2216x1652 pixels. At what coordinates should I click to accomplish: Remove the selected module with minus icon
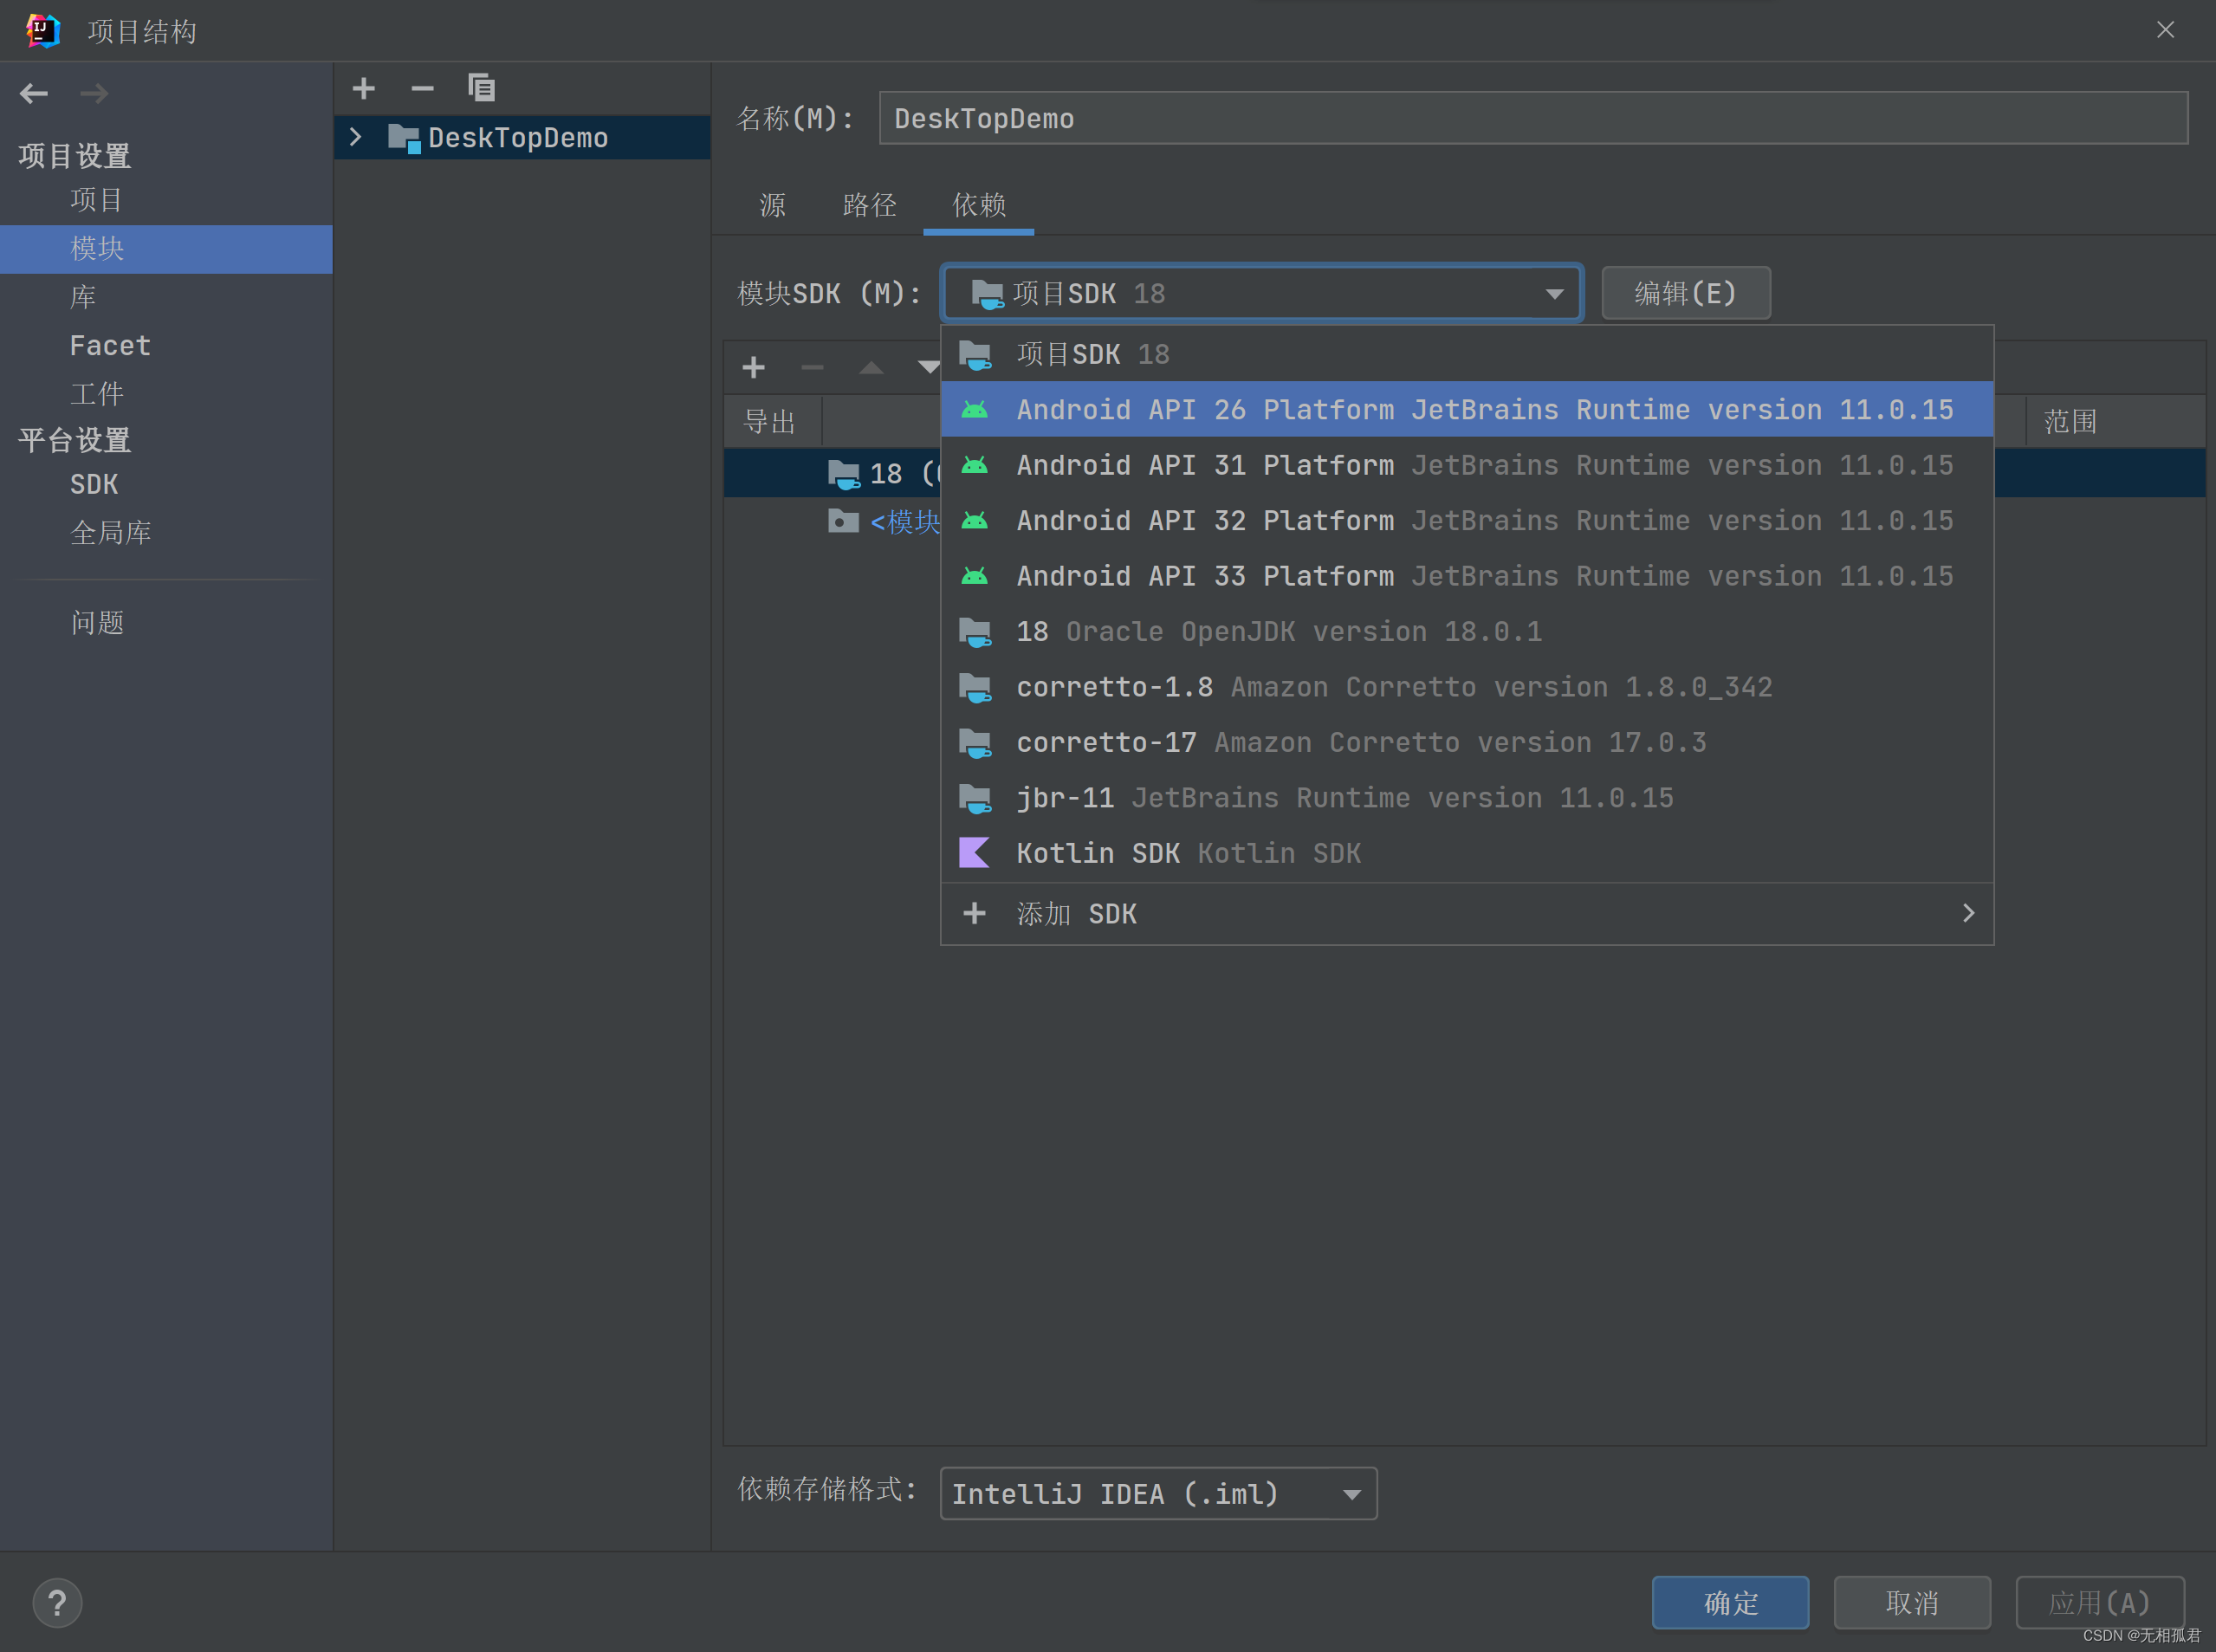(422, 88)
